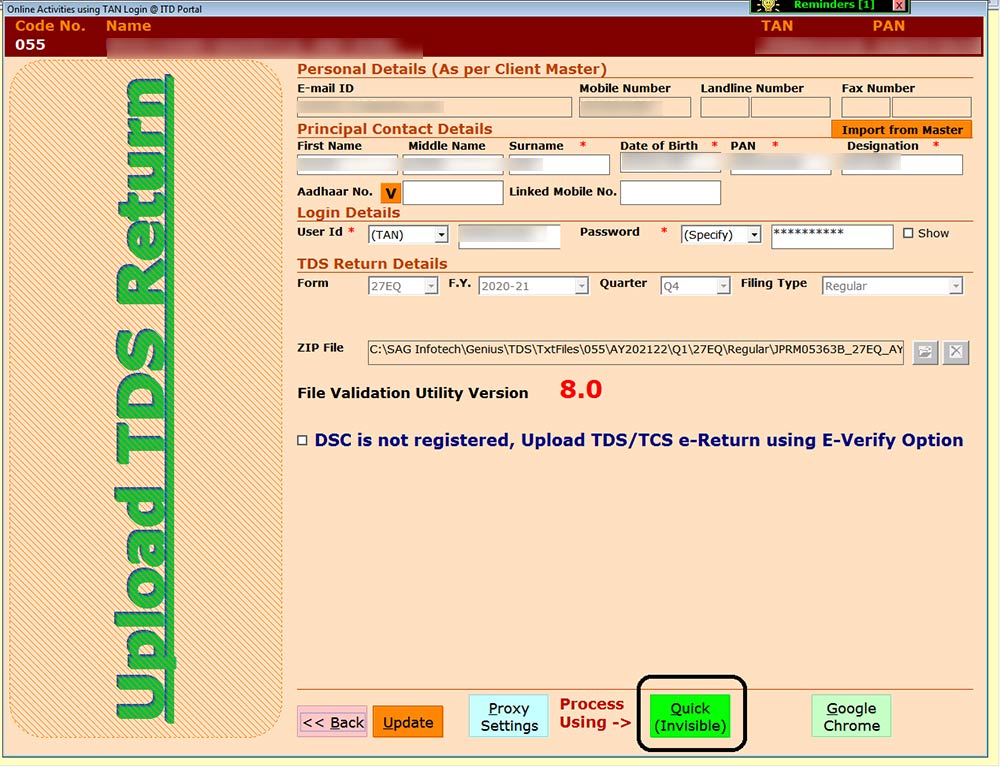Open the Form 27EQ dropdown
Viewport: 1000px width, 767px height.
[431, 287]
